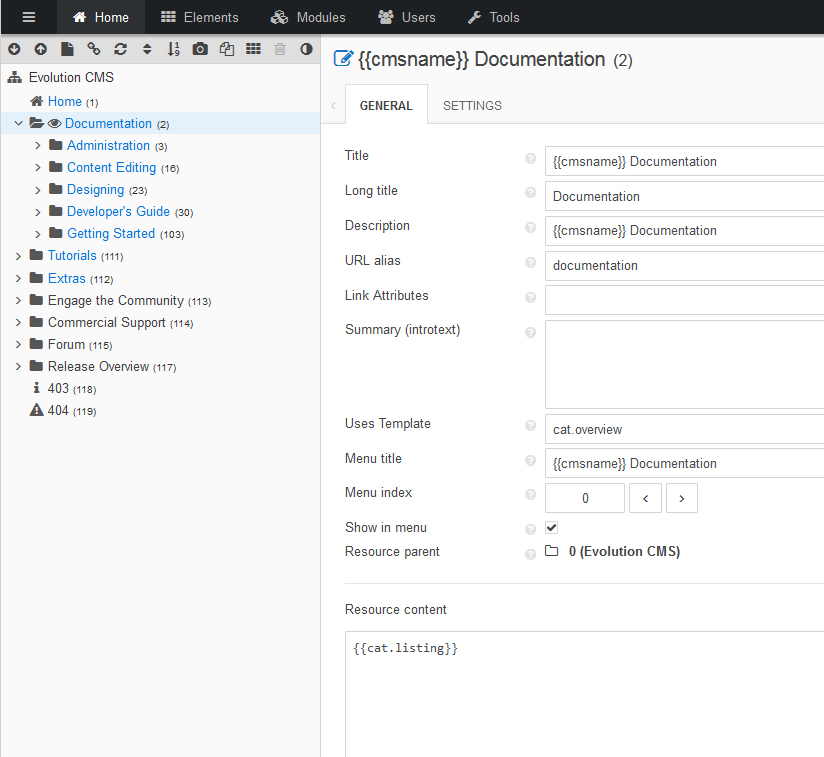The width and height of the screenshot is (824, 757).
Task: Open the hamburger main menu
Action: [x=29, y=17]
